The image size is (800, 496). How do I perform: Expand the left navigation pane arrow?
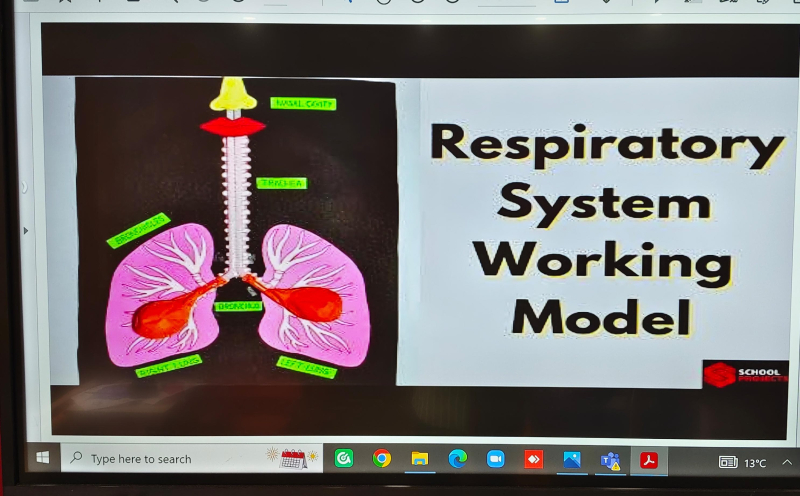[26, 231]
